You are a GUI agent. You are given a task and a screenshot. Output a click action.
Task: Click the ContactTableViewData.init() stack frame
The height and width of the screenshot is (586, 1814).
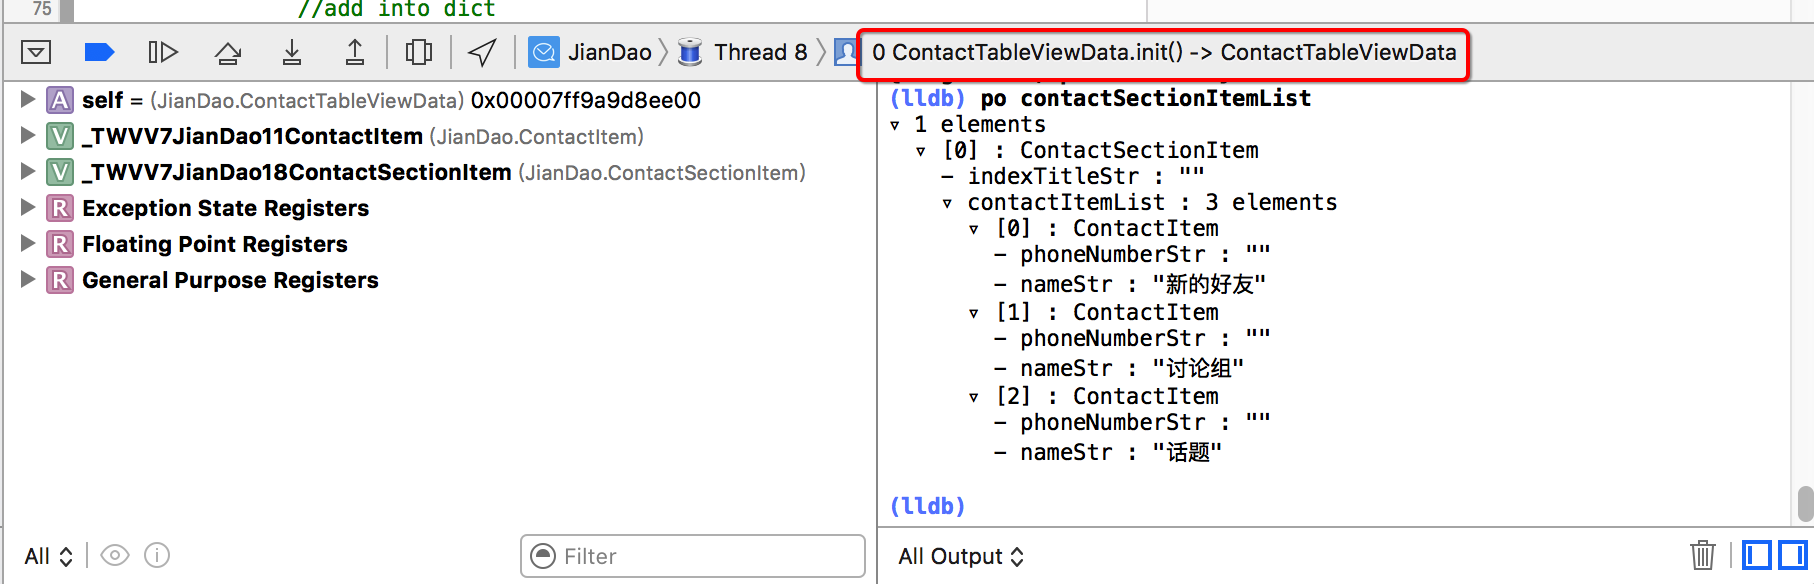click(x=1163, y=52)
